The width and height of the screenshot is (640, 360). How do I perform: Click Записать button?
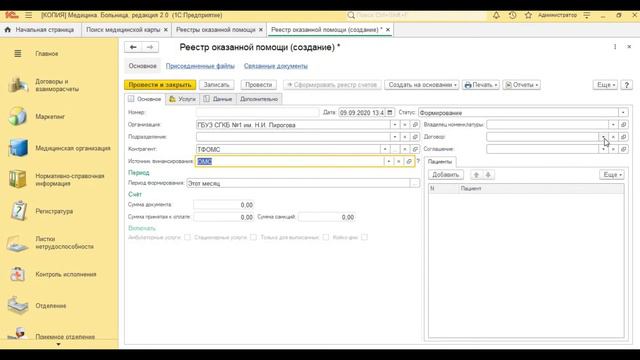[217, 85]
